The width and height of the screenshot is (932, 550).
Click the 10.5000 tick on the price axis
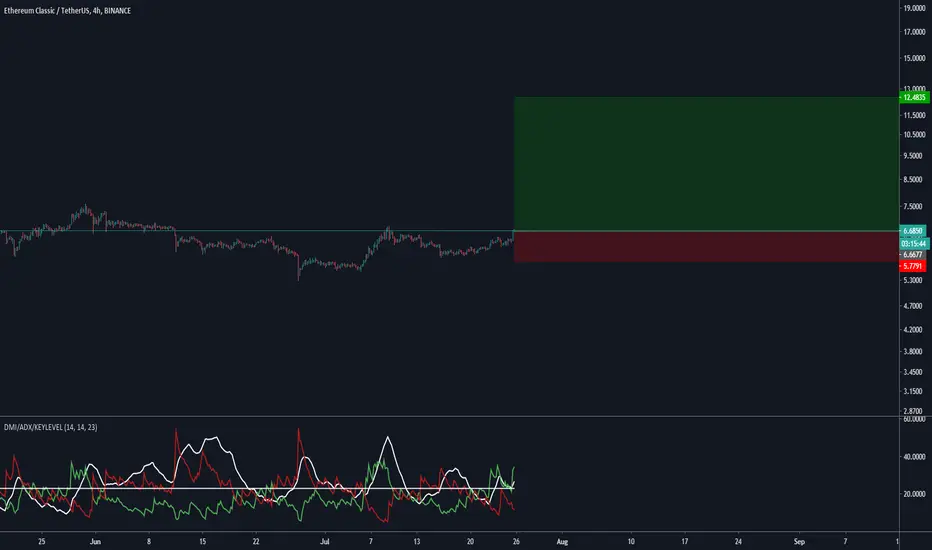pyautogui.click(x=914, y=135)
